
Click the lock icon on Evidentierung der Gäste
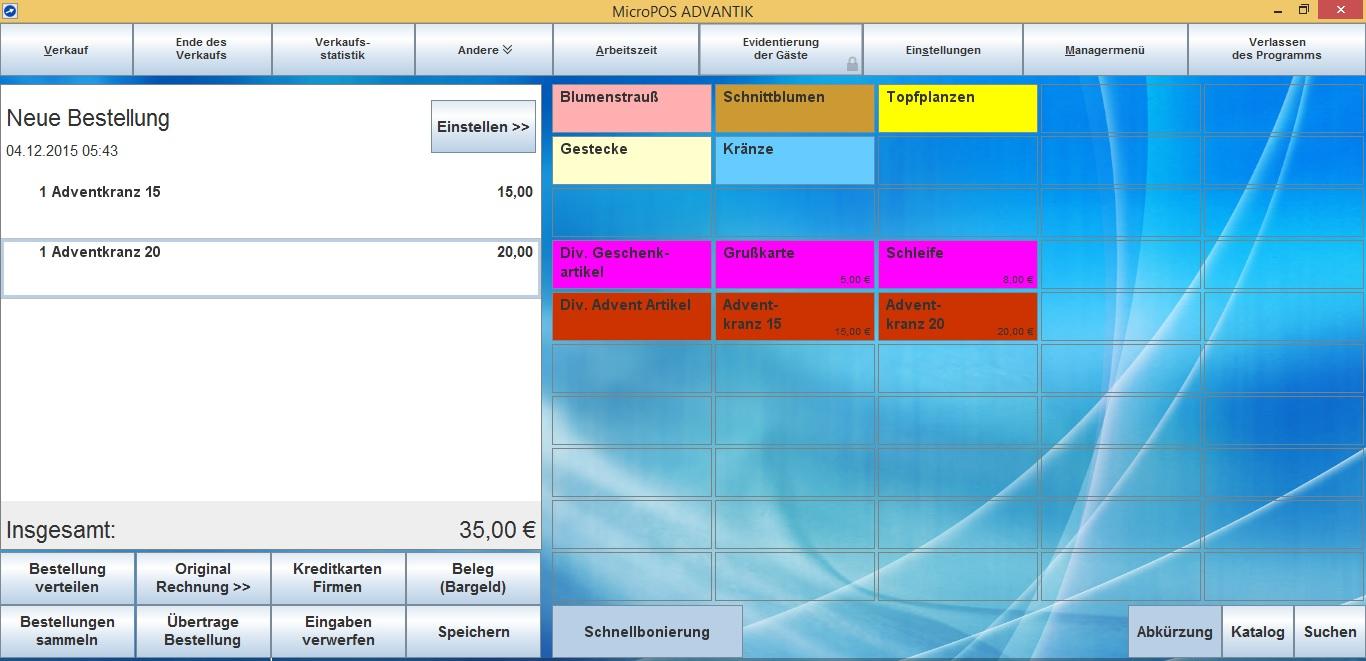(852, 64)
